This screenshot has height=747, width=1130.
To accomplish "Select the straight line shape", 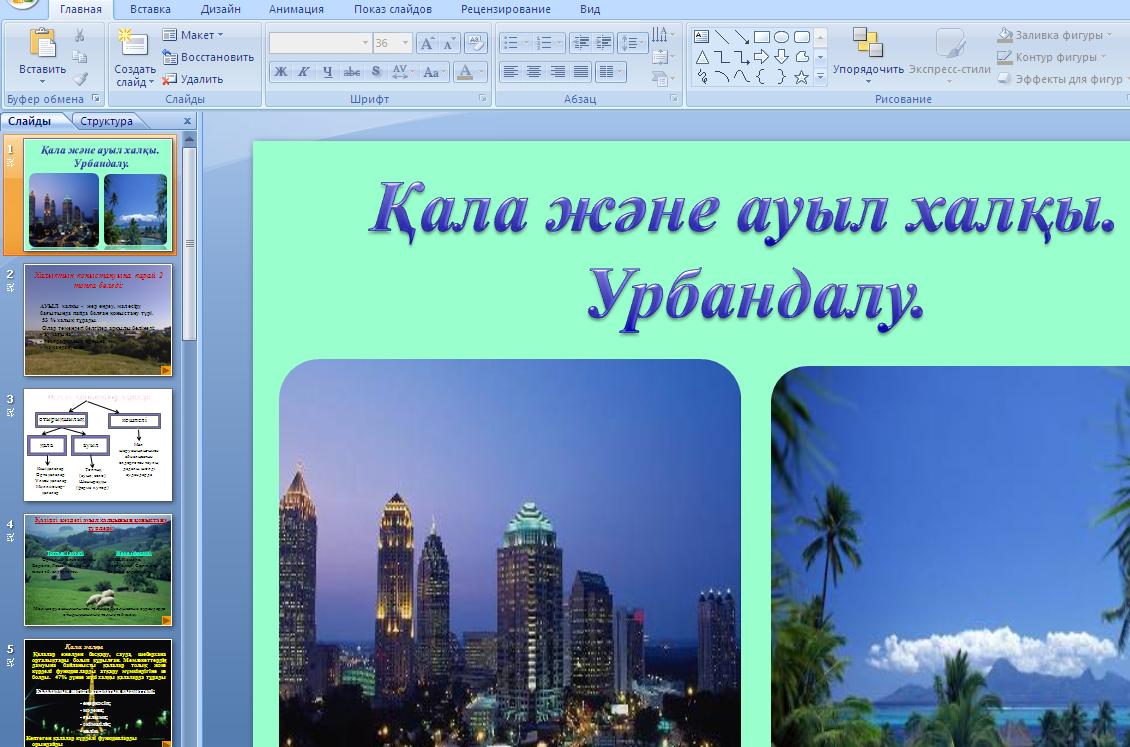I will click(x=721, y=36).
